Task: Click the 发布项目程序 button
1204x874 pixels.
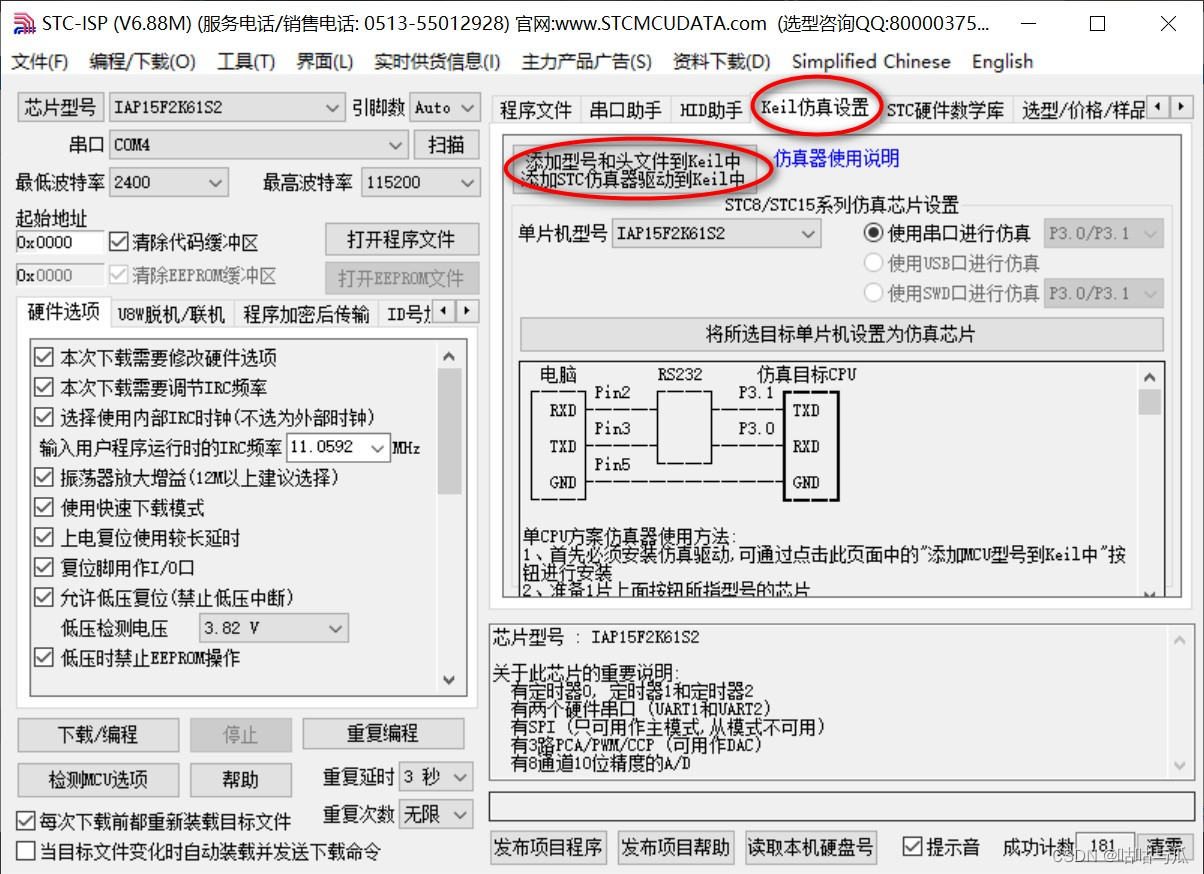Action: pos(549,848)
